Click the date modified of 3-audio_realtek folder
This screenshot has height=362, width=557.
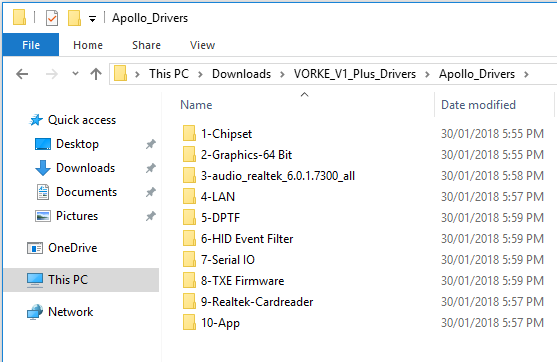(492, 176)
